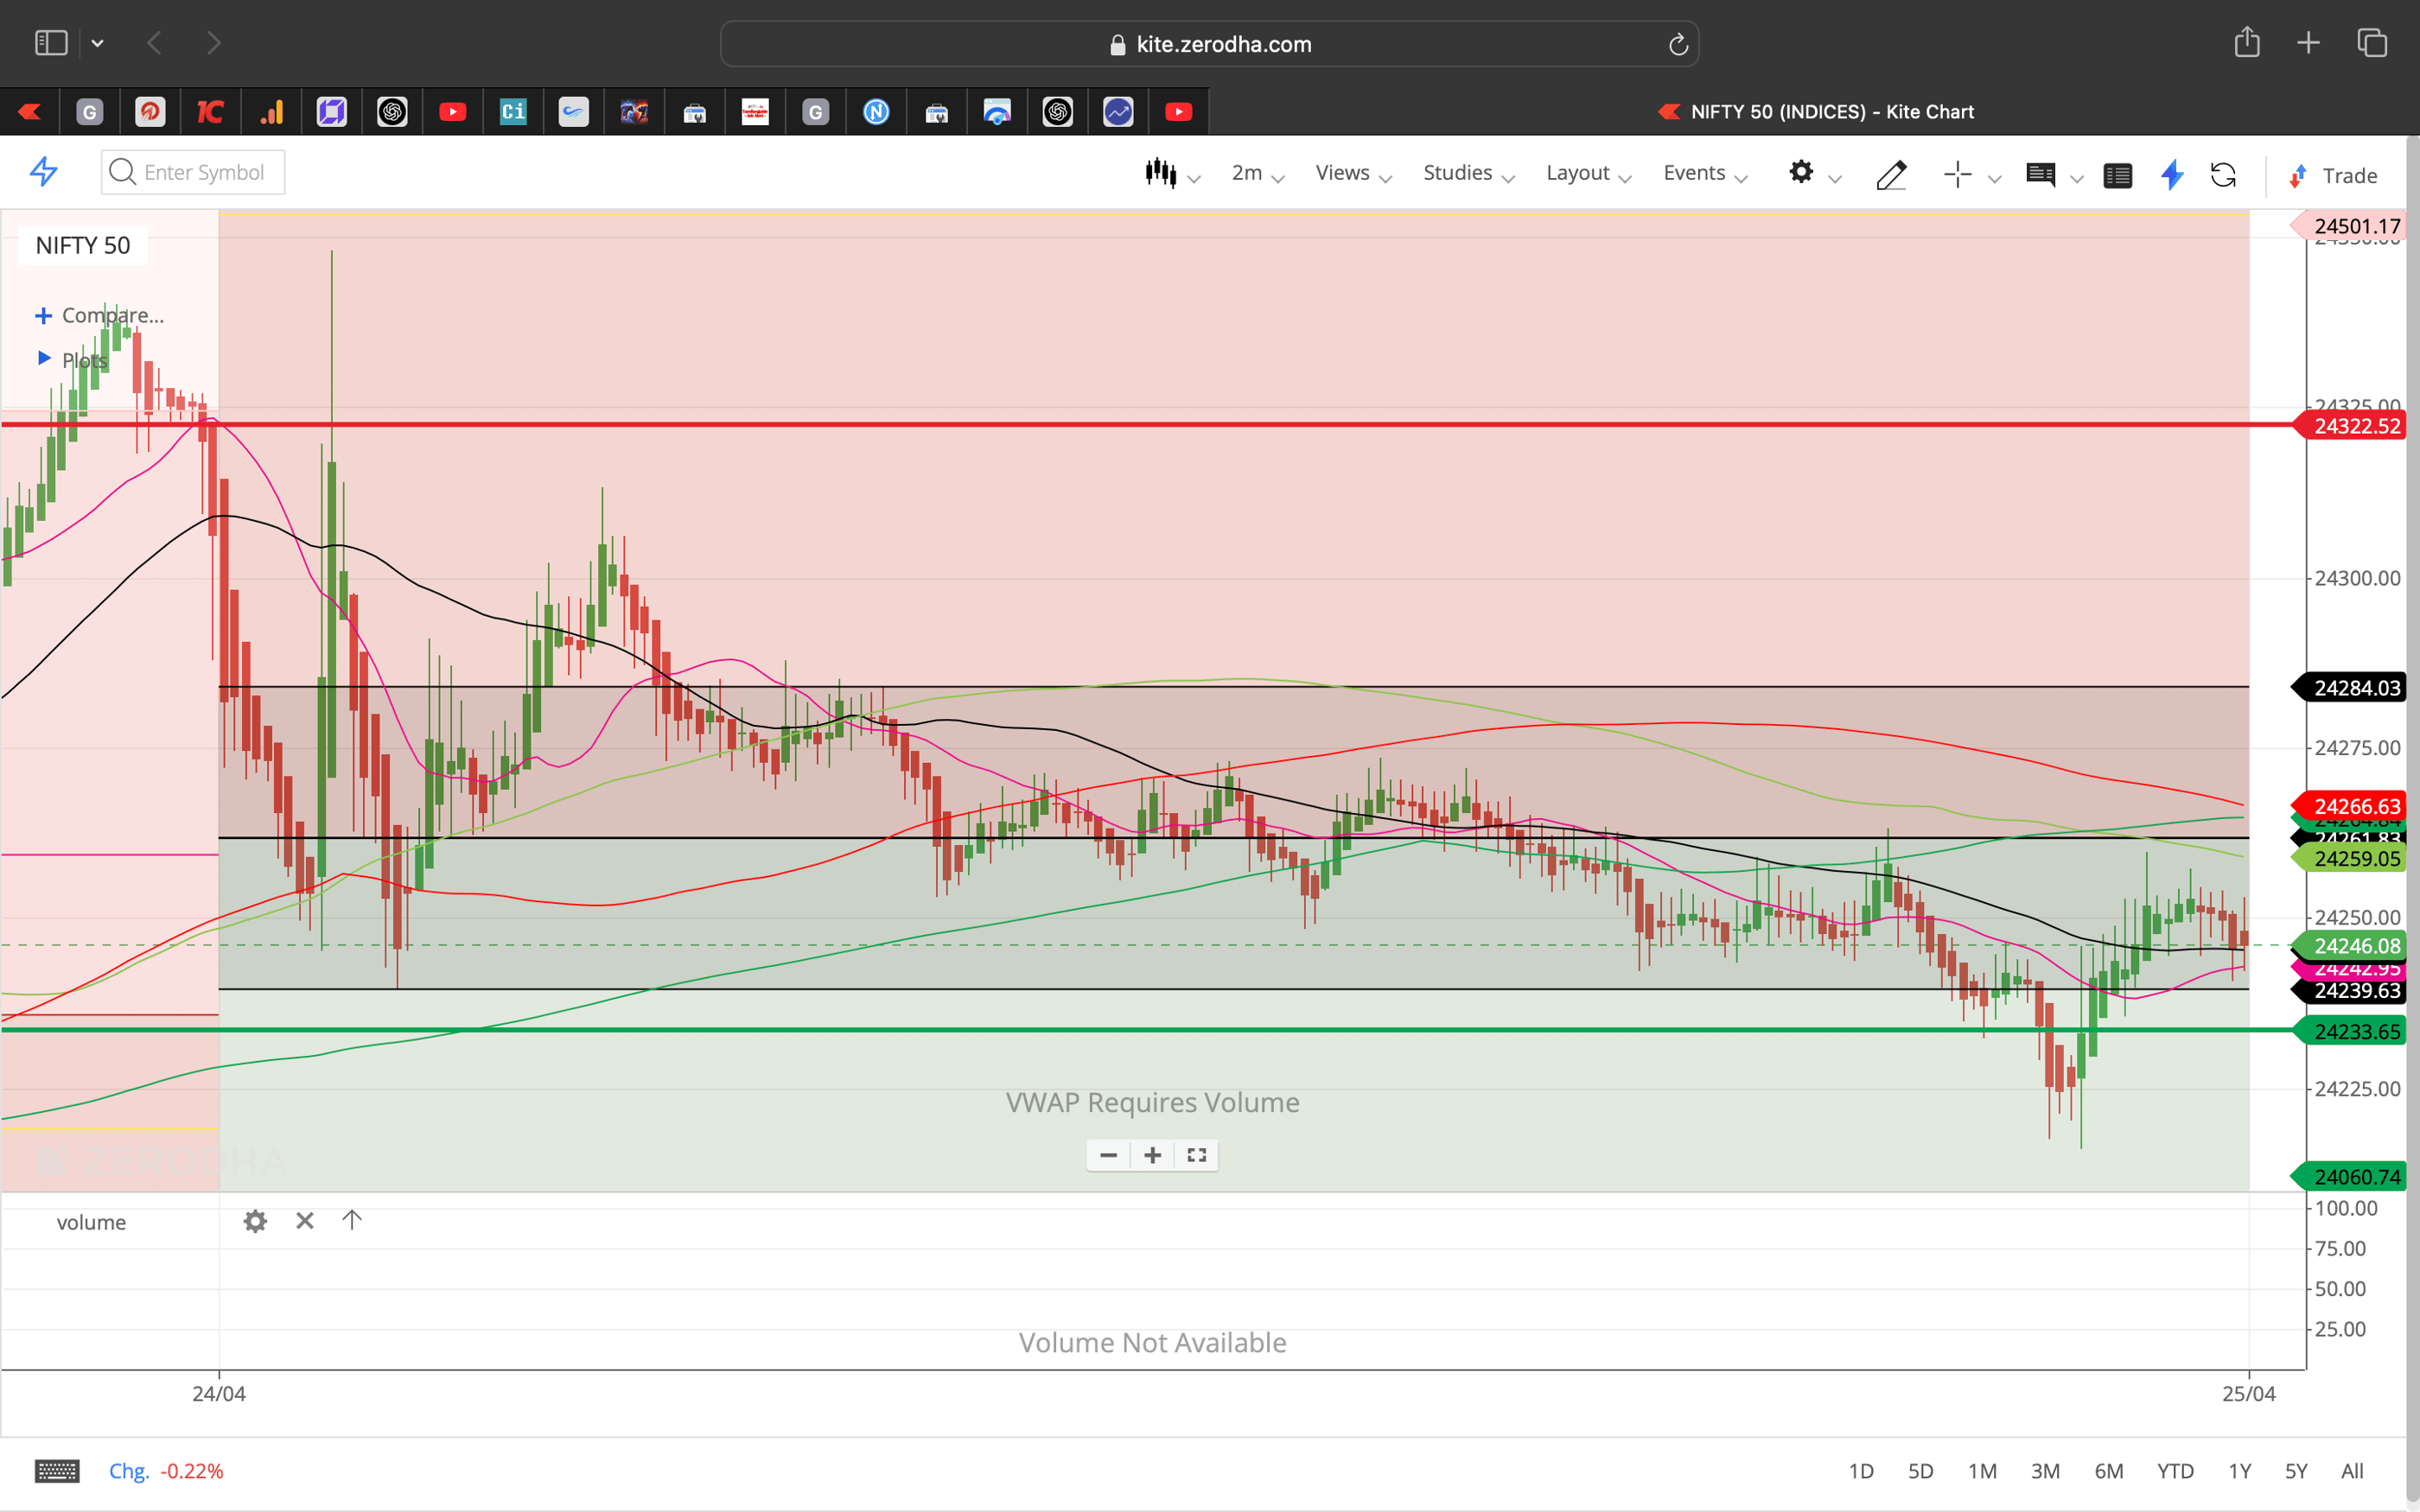Image resolution: width=2420 pixels, height=1512 pixels.
Task: Open the chart type selector icon
Action: pos(1162,172)
